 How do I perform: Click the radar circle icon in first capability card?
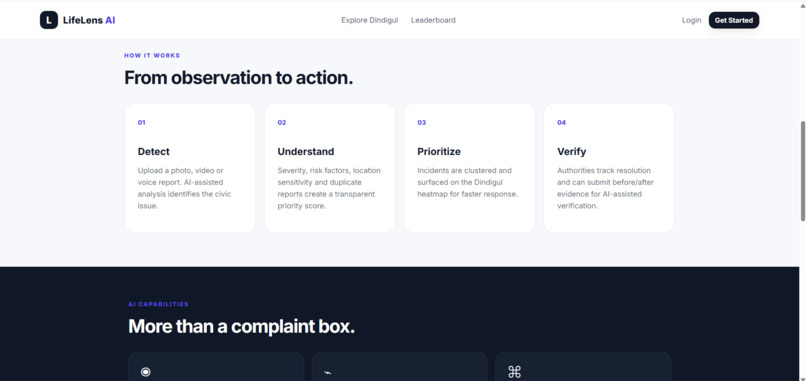[146, 372]
